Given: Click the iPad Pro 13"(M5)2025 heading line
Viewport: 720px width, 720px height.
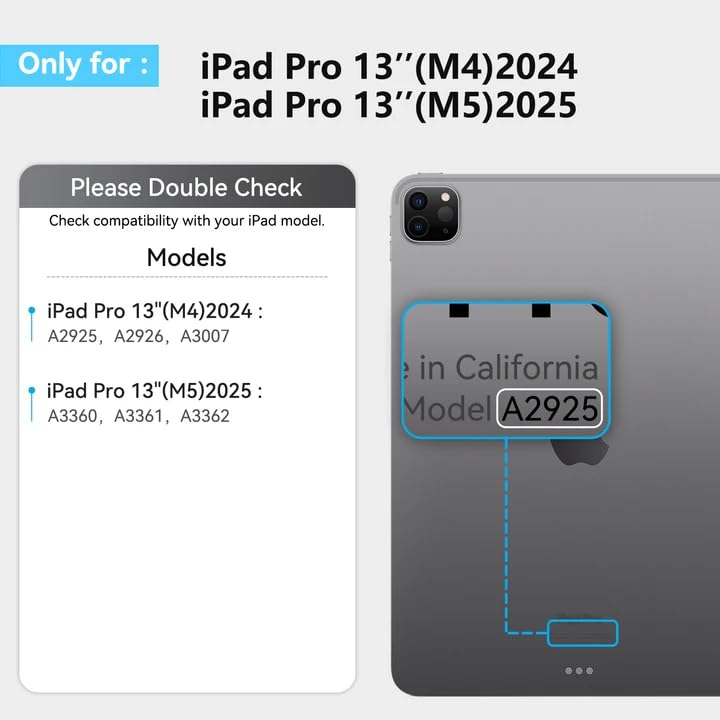Looking at the screenshot, I should pos(155,391).
